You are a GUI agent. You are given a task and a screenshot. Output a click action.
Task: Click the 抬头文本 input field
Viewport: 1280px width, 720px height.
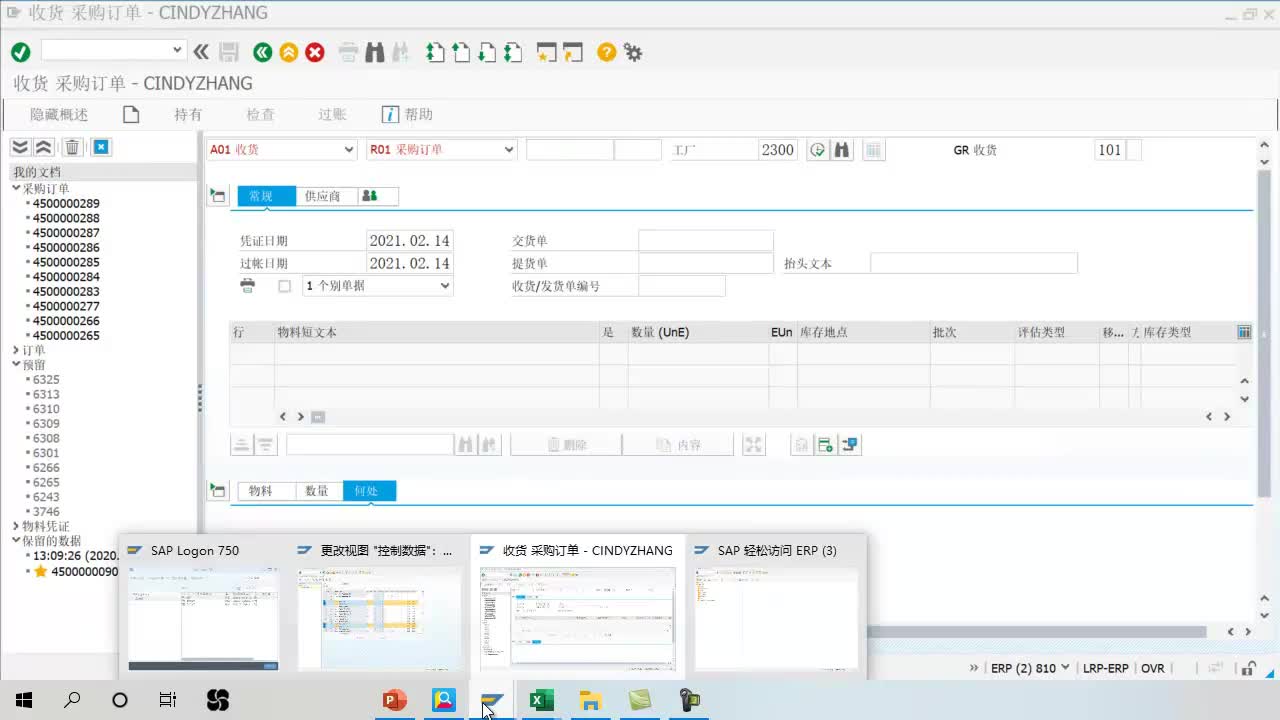974,263
